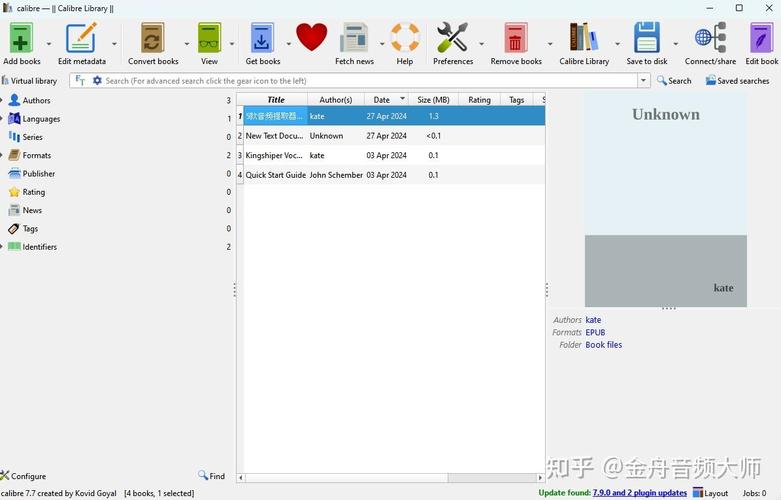Click the book cover thumbnail

coord(665,199)
